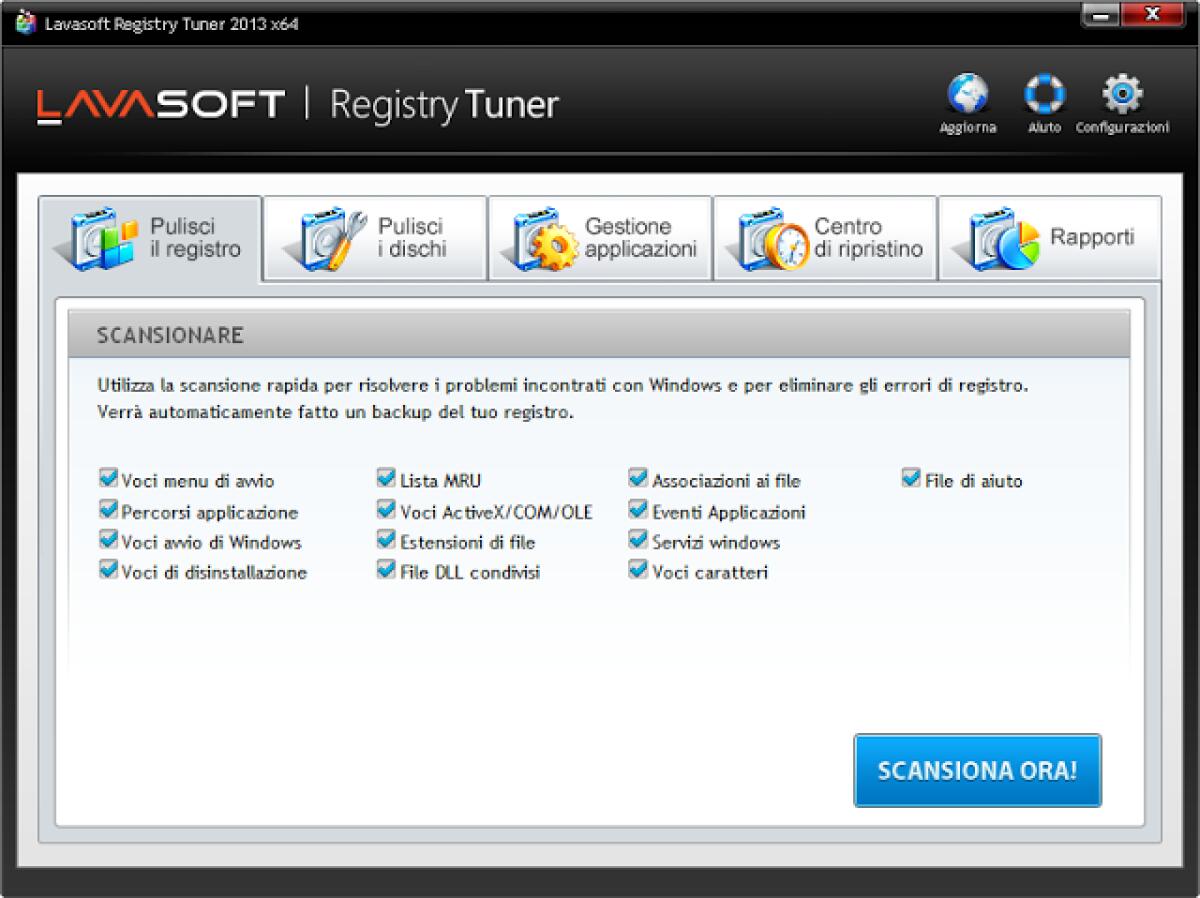Uncheck Associazioni ai file
Screen dimensions: 1200x898
(638, 478)
